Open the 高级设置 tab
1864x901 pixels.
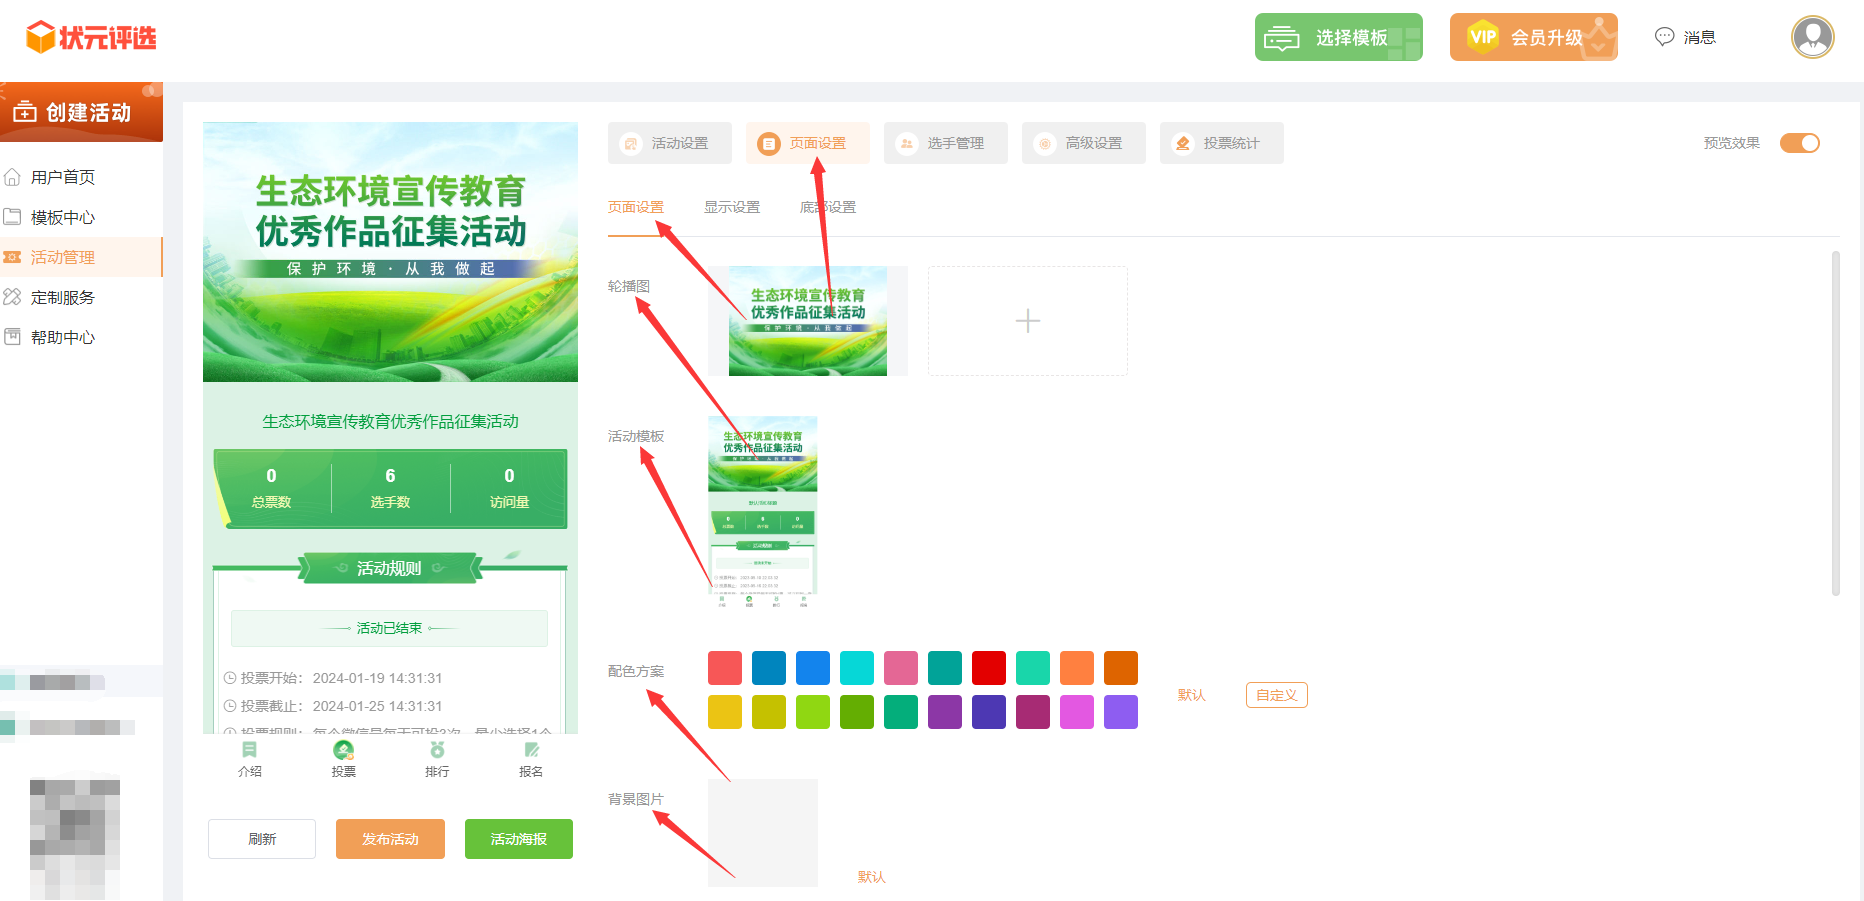(x=1083, y=143)
